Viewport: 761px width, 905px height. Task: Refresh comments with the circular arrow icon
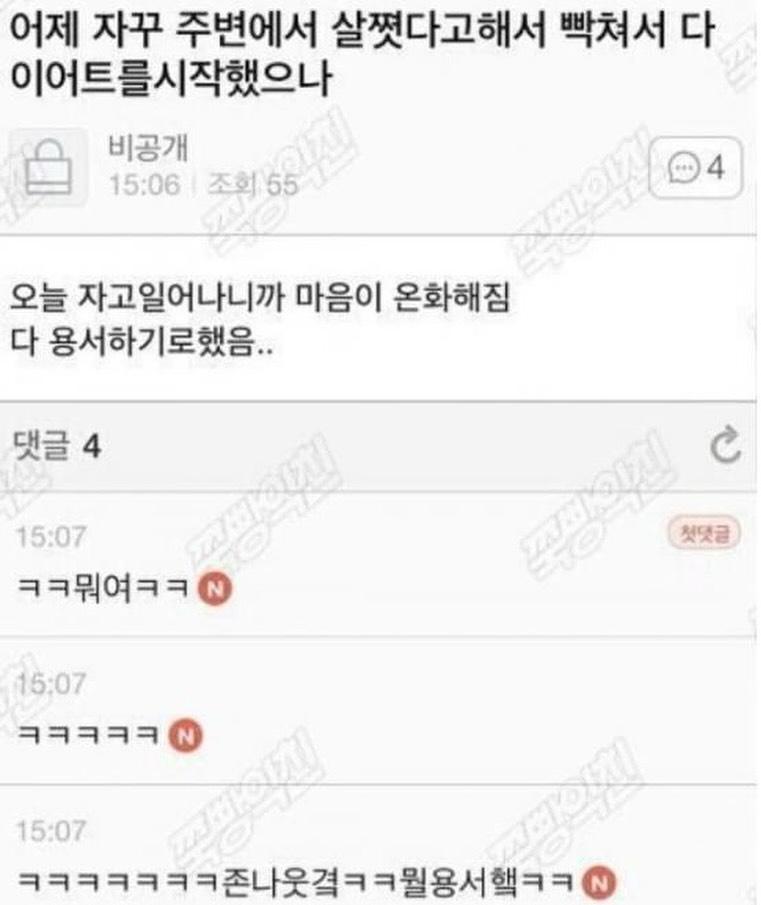pos(725,444)
